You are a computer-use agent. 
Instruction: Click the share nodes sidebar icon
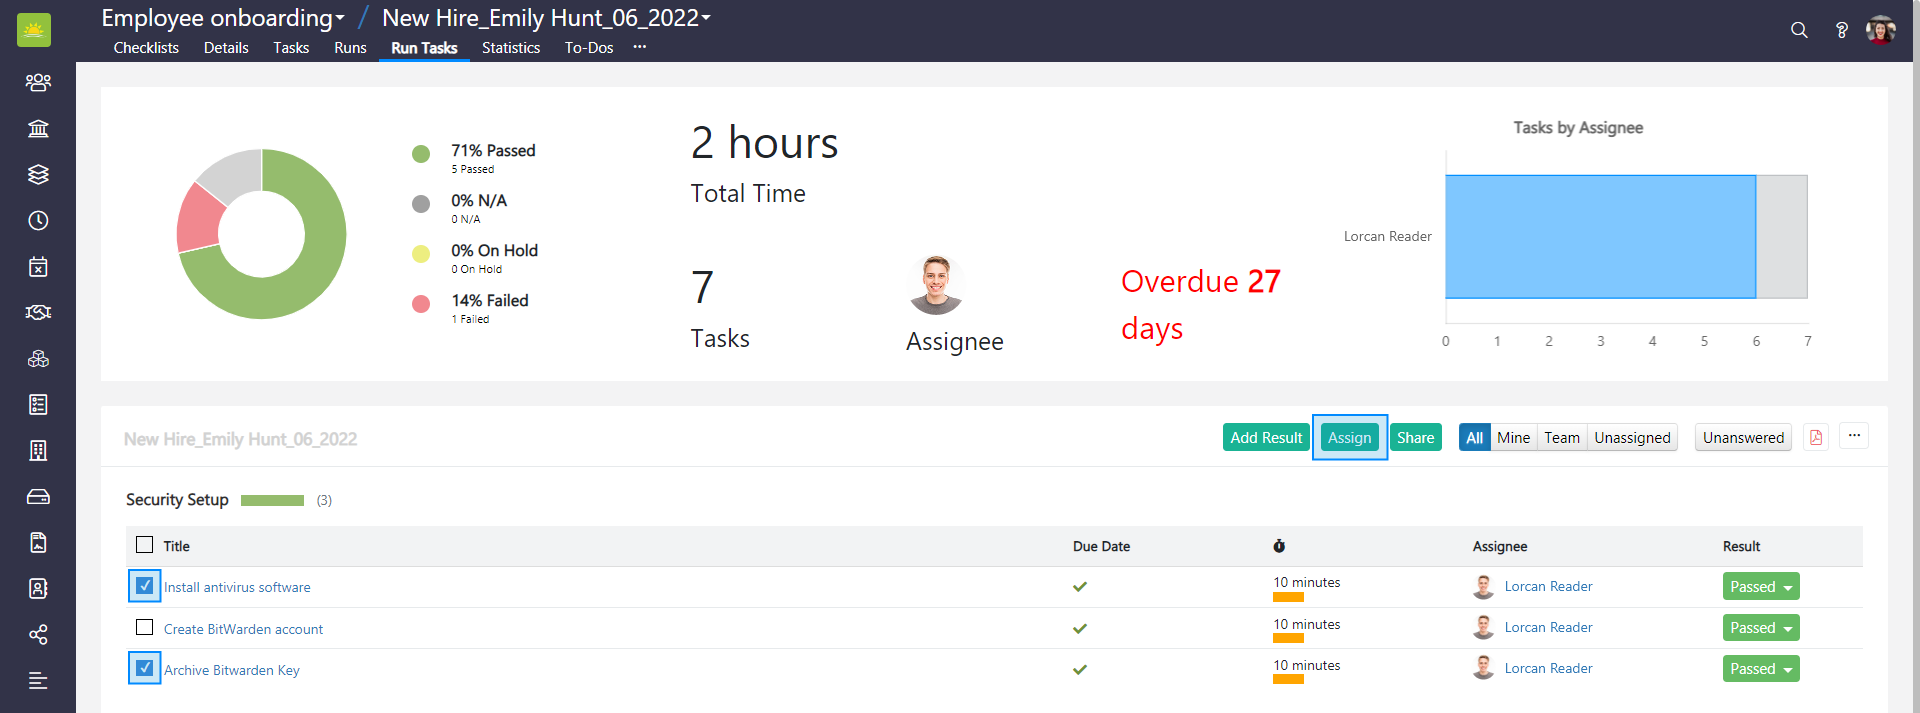coord(38,634)
